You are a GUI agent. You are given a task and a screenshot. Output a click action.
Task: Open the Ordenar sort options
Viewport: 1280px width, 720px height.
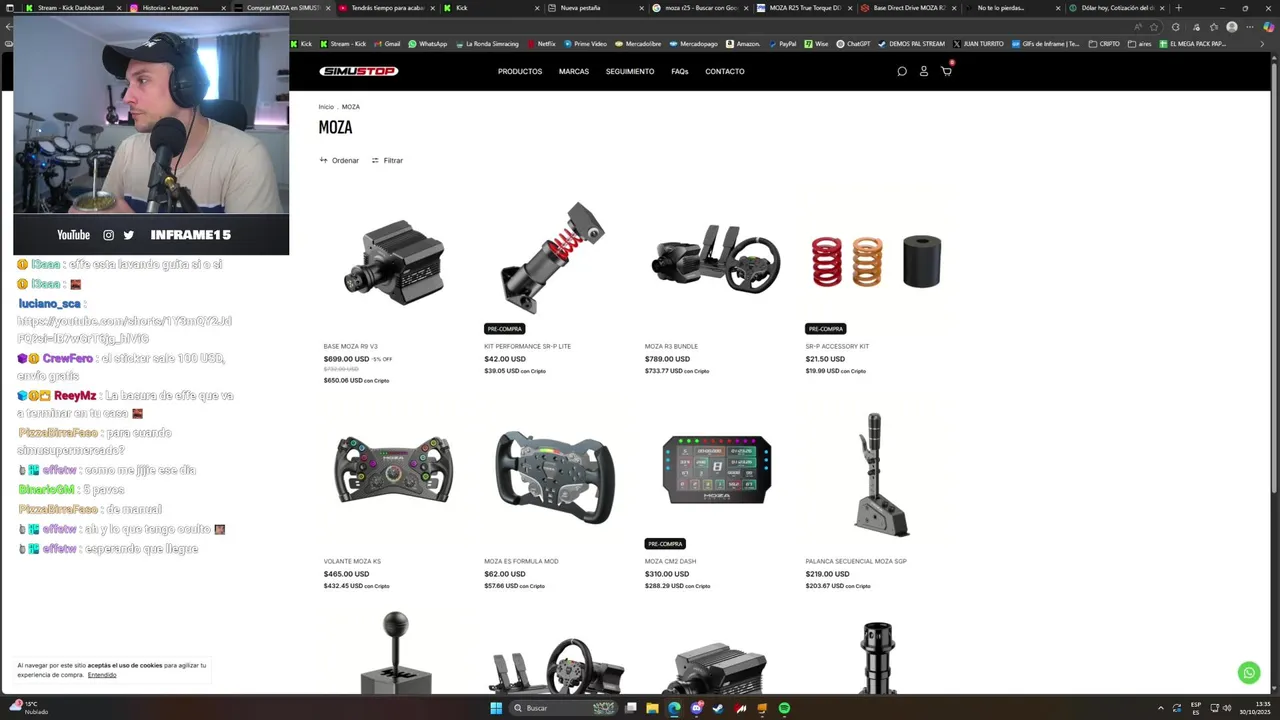339,160
